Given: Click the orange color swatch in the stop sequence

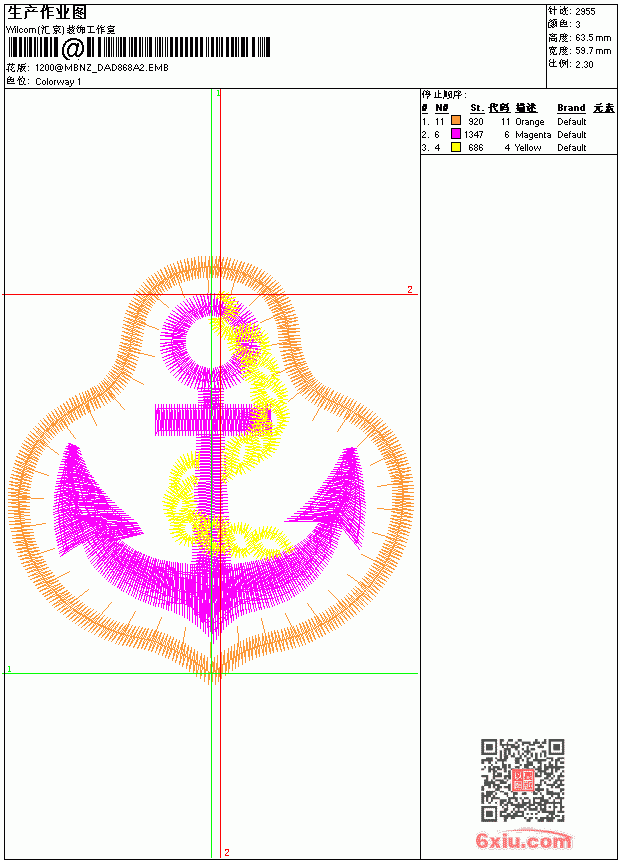Looking at the screenshot, I should pos(455,120).
